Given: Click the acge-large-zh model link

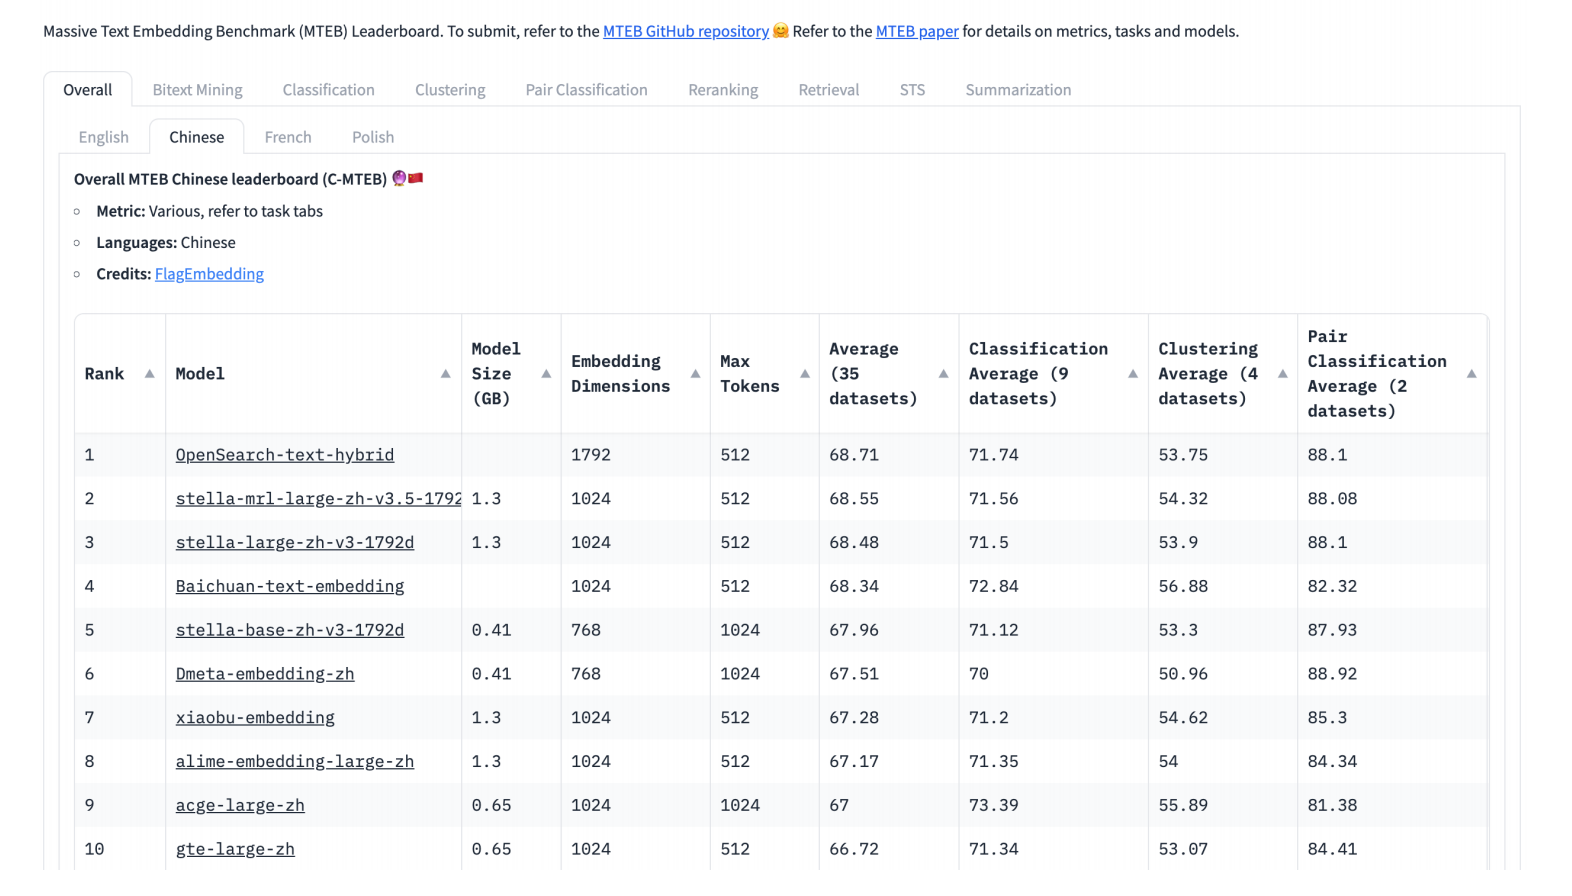Looking at the screenshot, I should point(240,805).
